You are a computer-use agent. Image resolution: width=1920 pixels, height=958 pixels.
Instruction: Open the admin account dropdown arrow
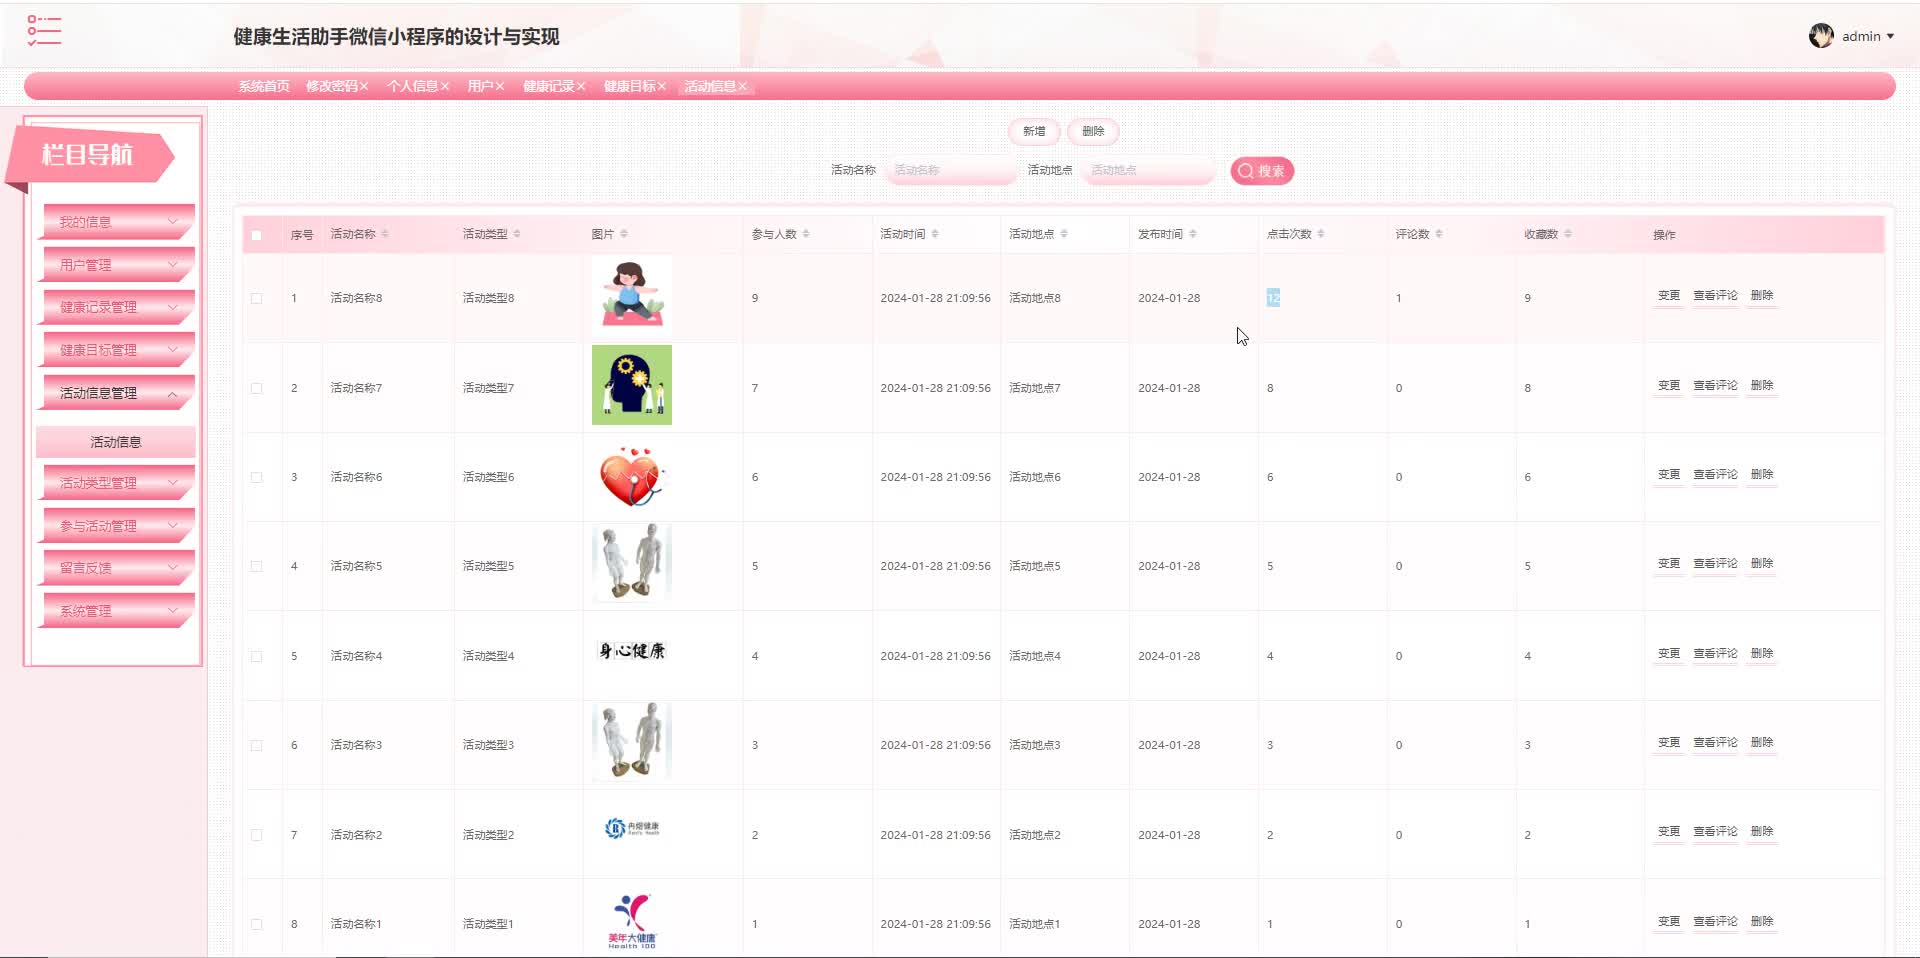pyautogui.click(x=1890, y=36)
